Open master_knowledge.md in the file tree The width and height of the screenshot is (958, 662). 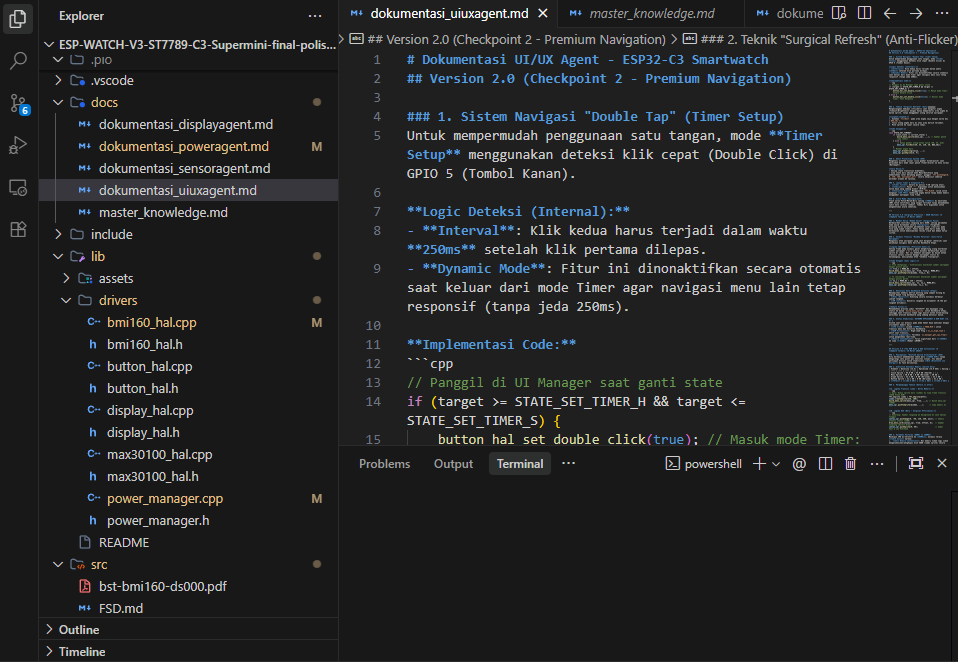click(x=188, y=213)
